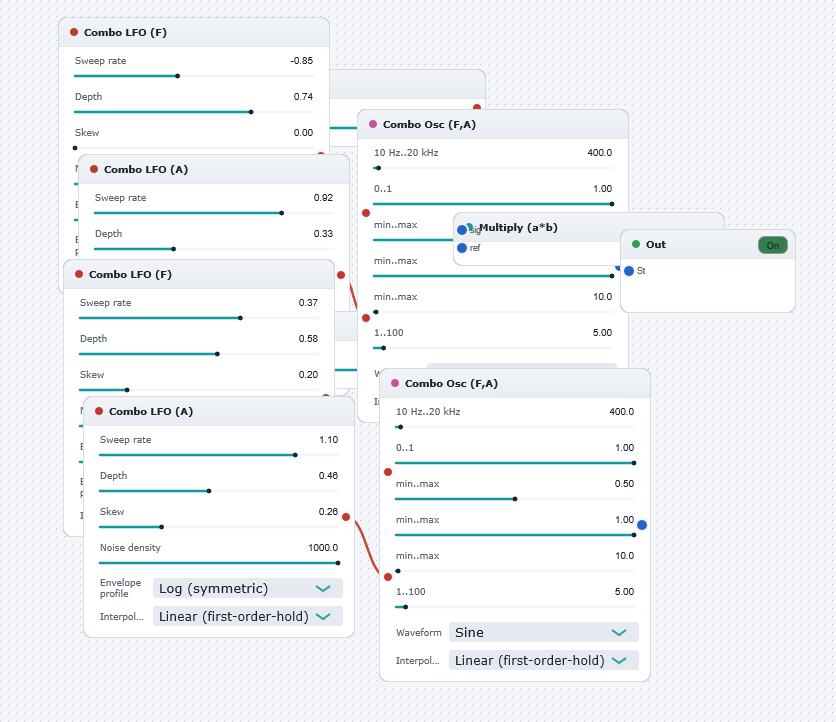Adjust the Sweep rate slider valued 0.37
Image resolution: width=836 pixels, height=722 pixels.
(x=199, y=318)
